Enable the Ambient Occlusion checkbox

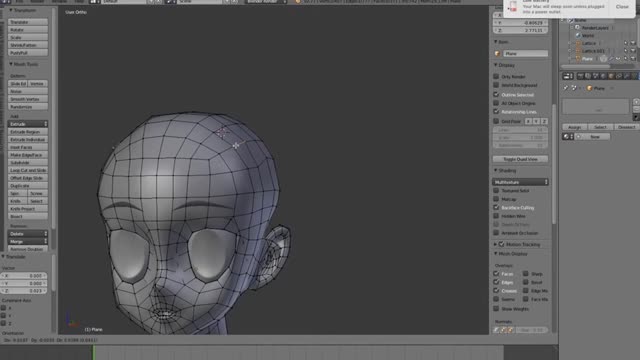click(496, 233)
